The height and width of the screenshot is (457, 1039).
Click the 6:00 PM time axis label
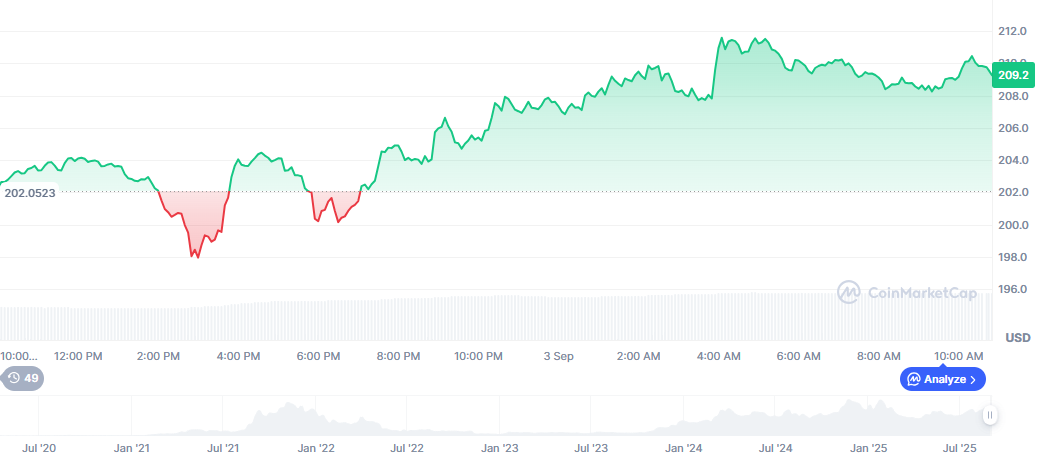tap(319, 356)
